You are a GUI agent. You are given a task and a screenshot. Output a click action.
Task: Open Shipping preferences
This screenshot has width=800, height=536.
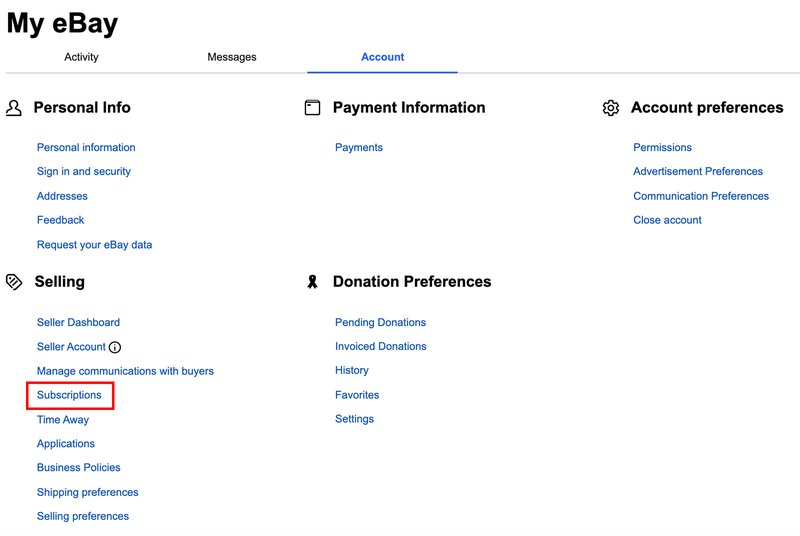tap(88, 492)
